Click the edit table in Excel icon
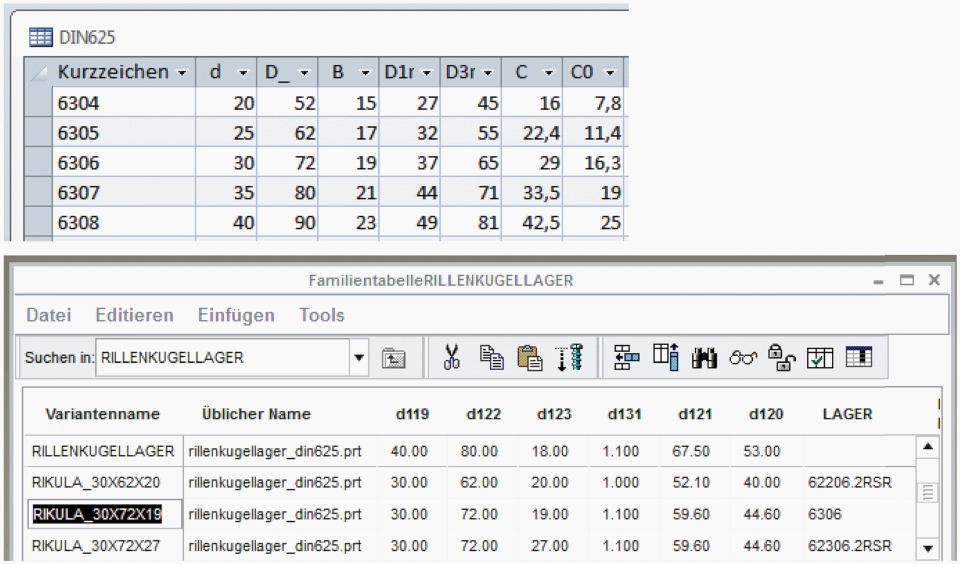Viewport: 960px width, 564px height. (859, 357)
